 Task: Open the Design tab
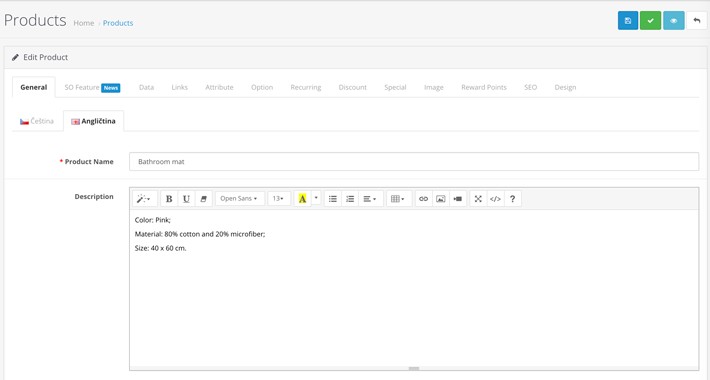(x=565, y=87)
